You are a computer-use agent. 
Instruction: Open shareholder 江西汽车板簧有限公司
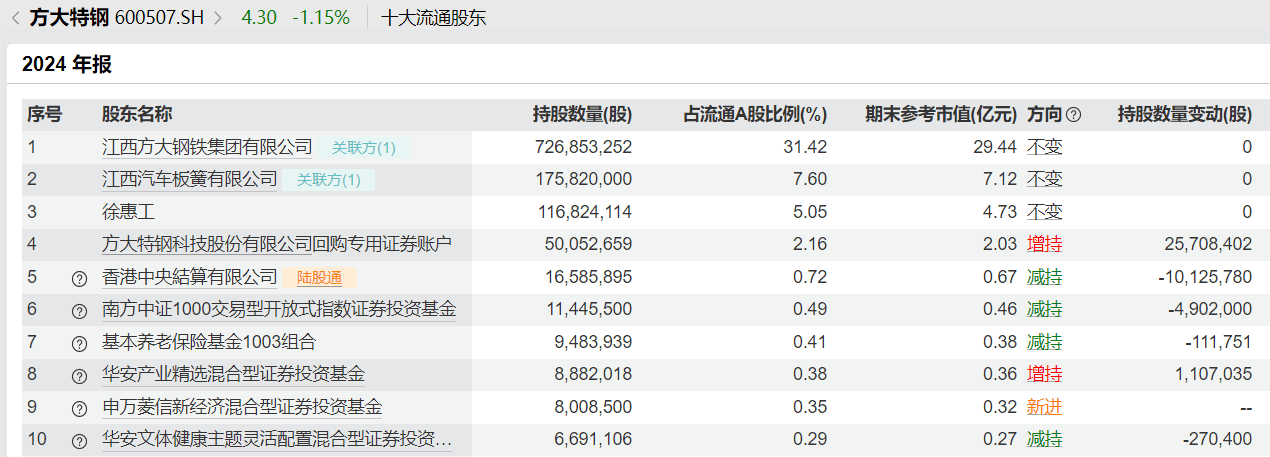tap(190, 179)
